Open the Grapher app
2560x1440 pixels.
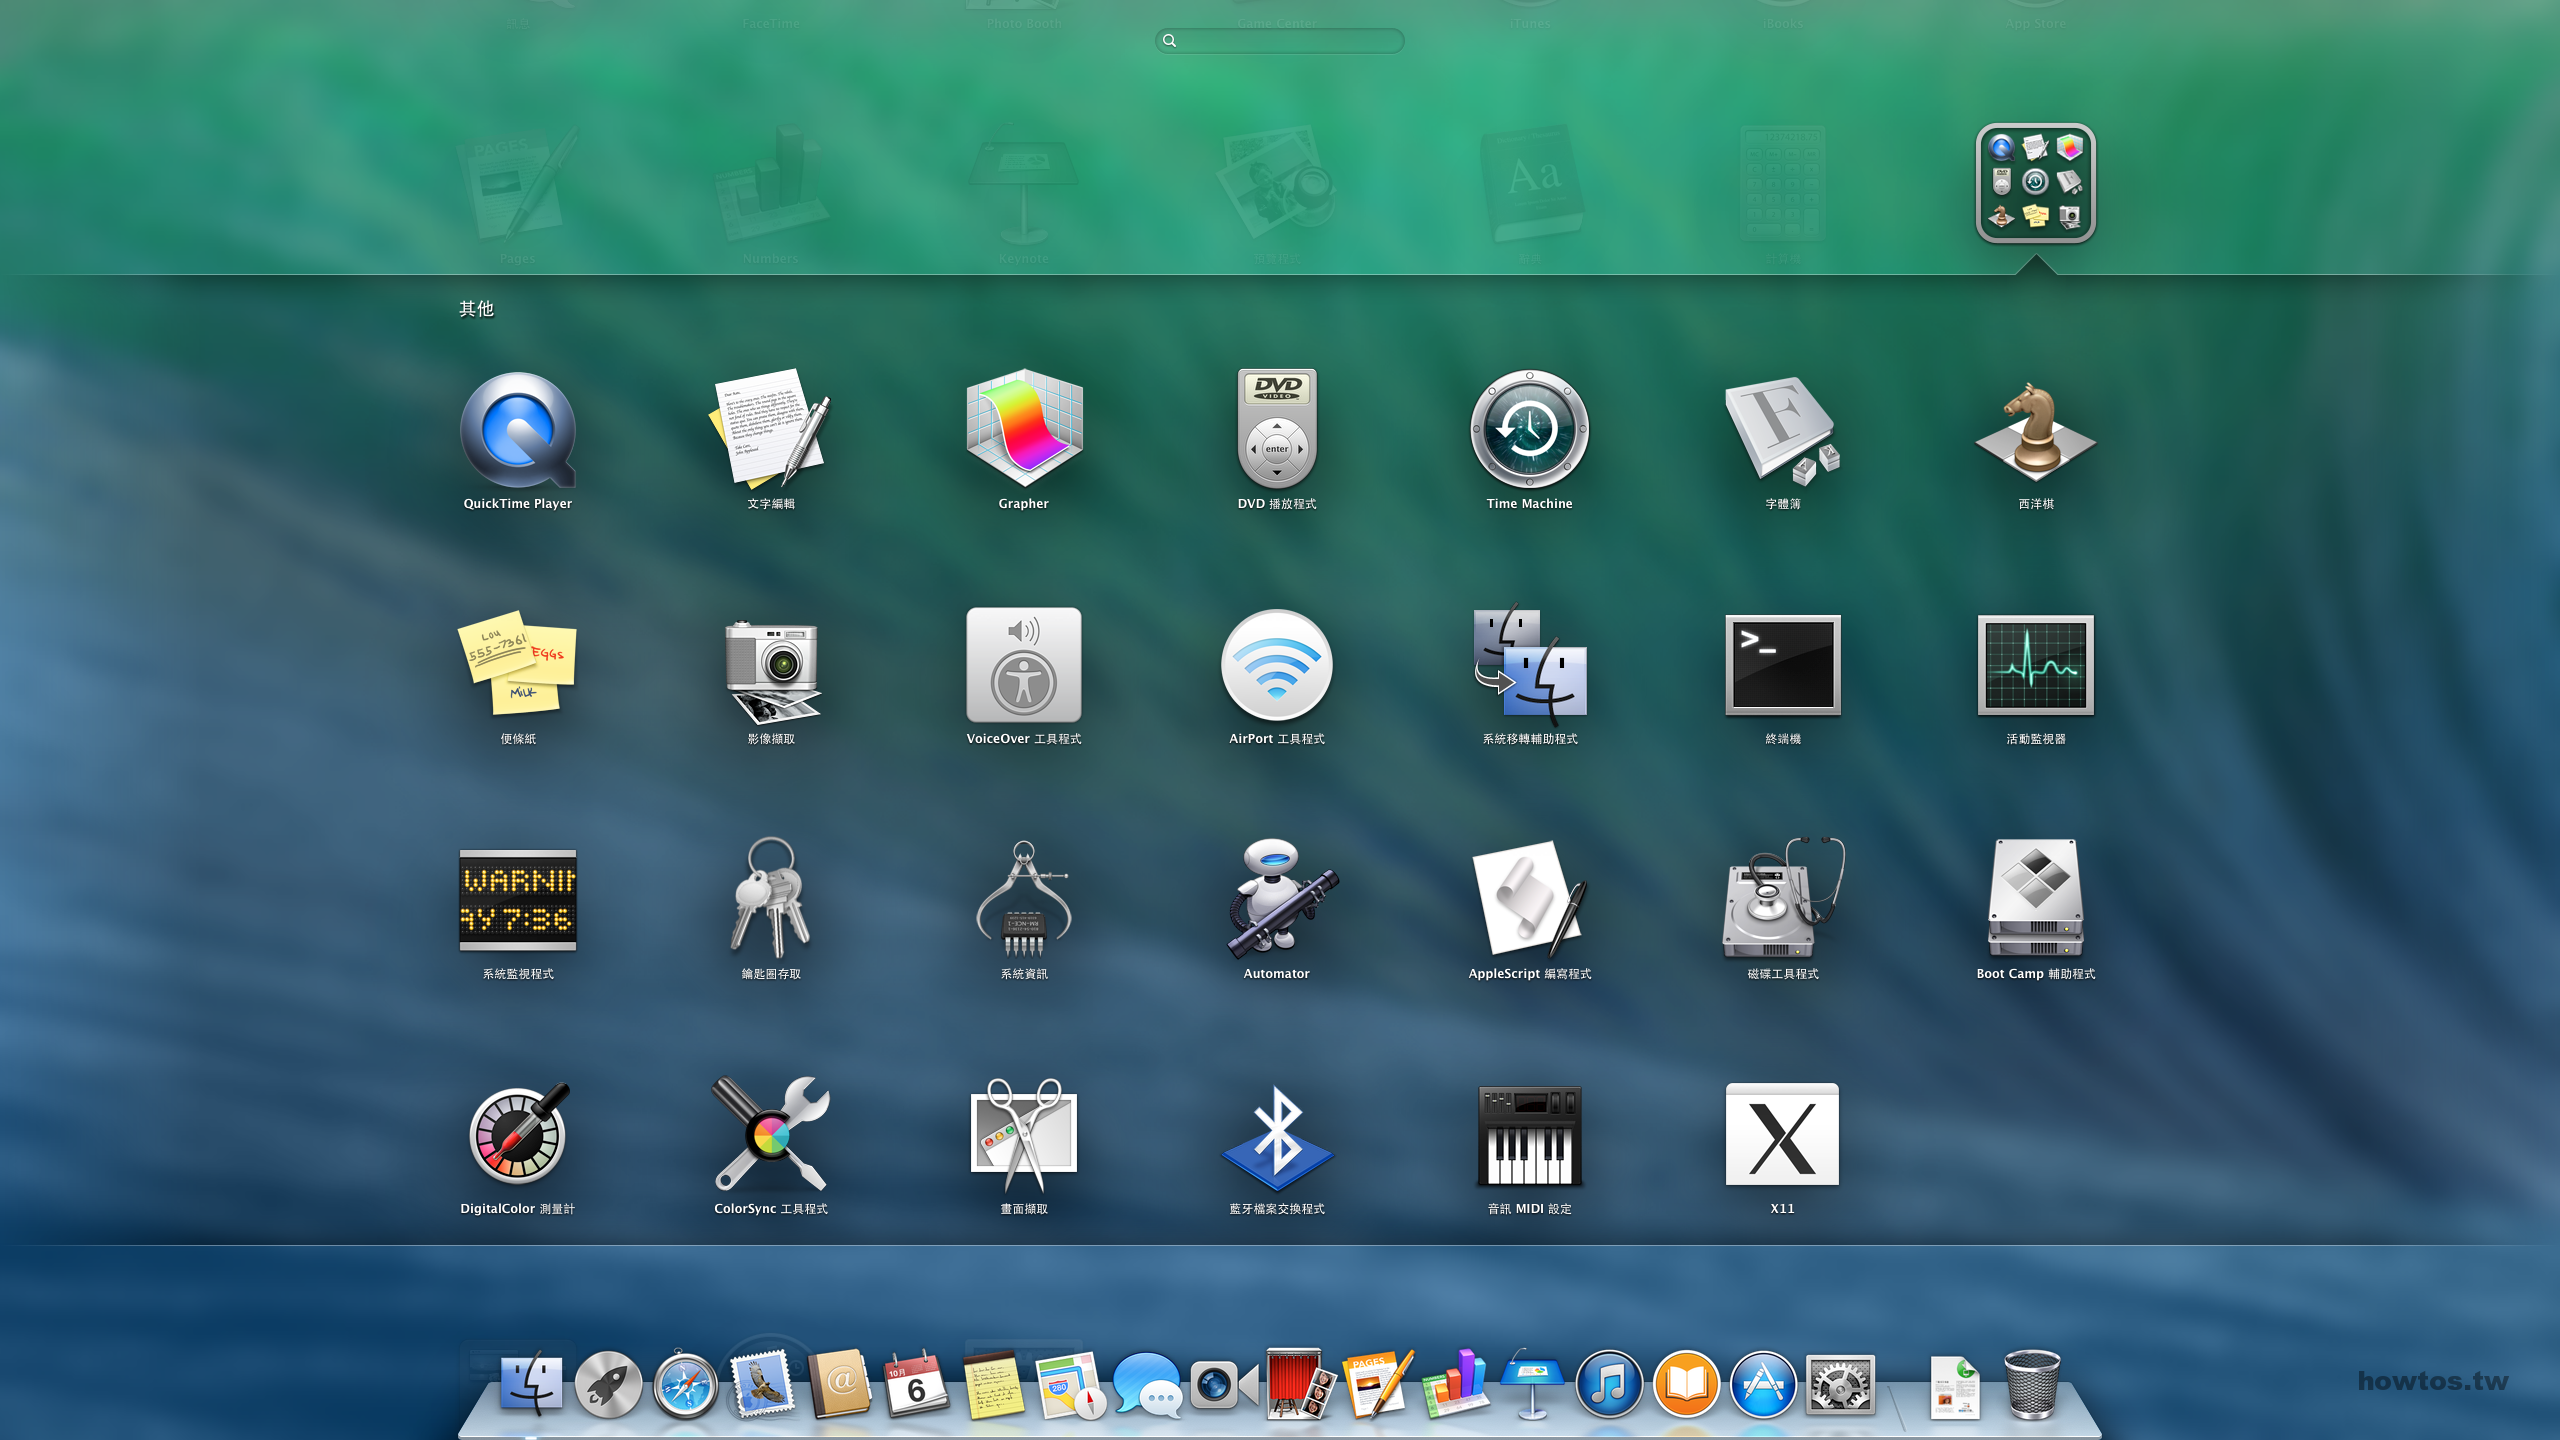[1024, 430]
